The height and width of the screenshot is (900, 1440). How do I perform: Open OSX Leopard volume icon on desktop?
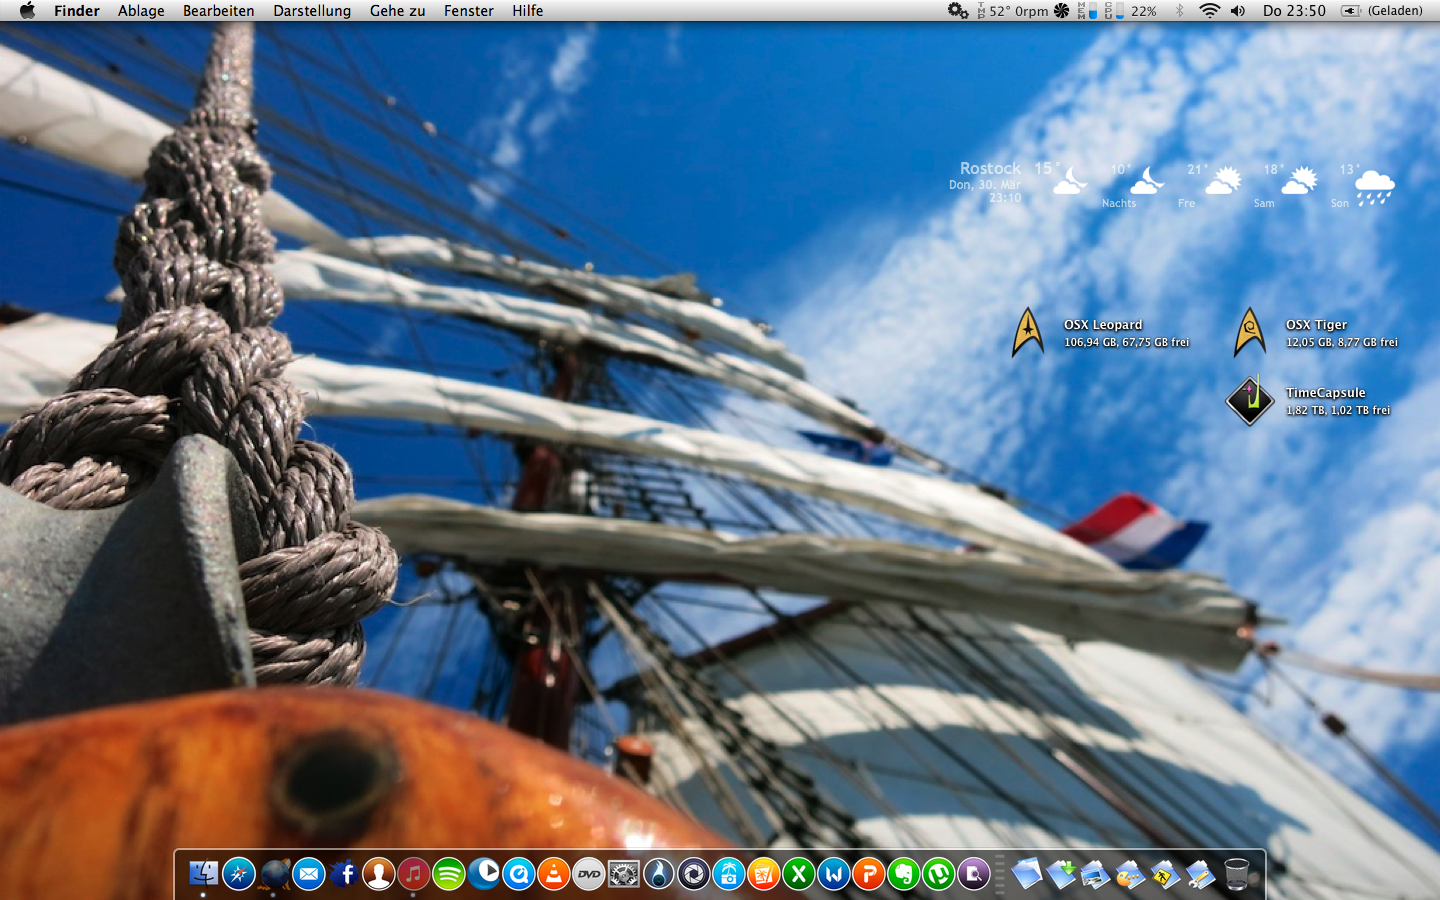click(x=1028, y=333)
